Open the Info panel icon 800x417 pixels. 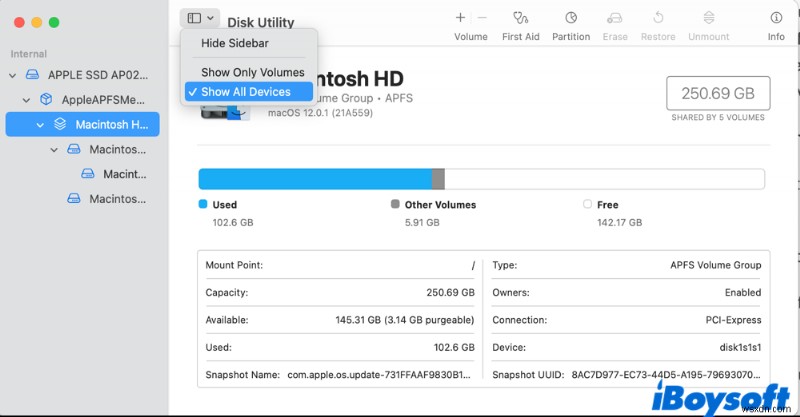[x=776, y=18]
